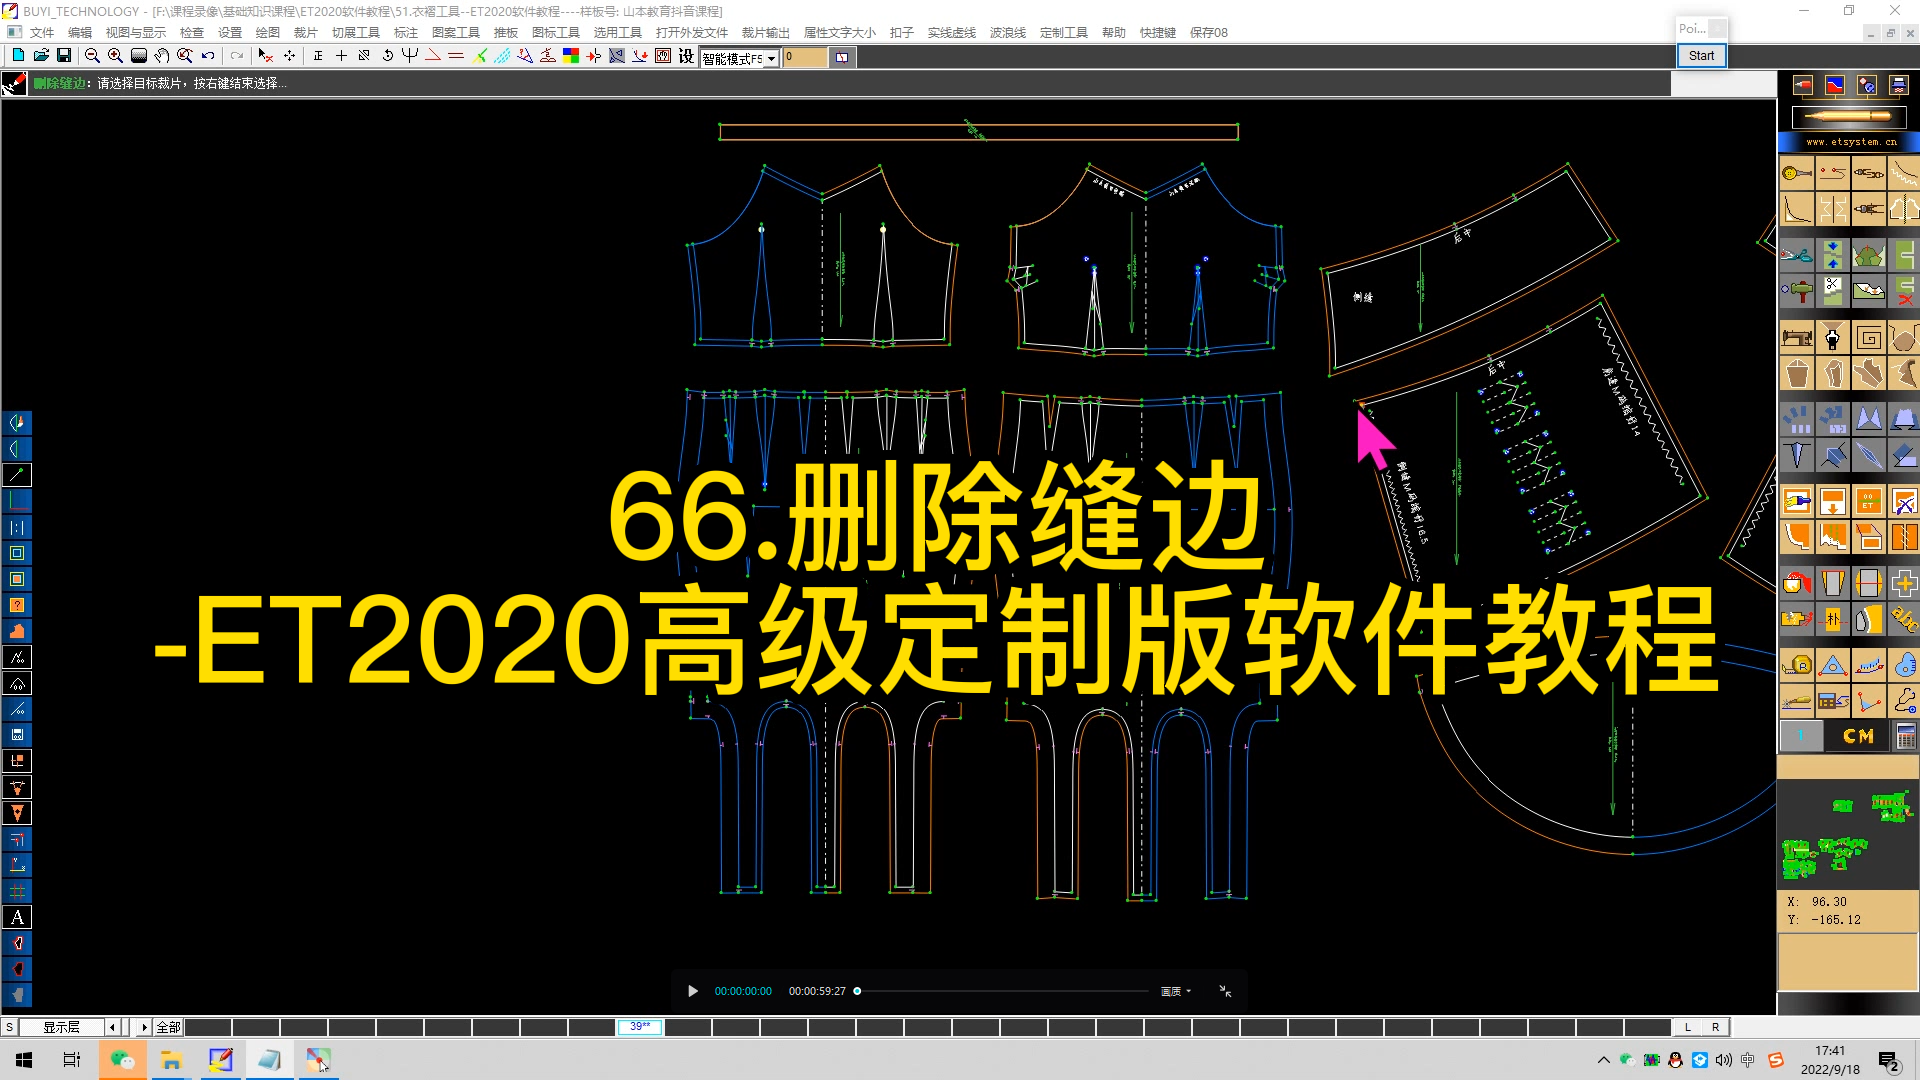This screenshot has height=1080, width=1920.
Task: Click the rotate tool icon
Action: click(387, 56)
